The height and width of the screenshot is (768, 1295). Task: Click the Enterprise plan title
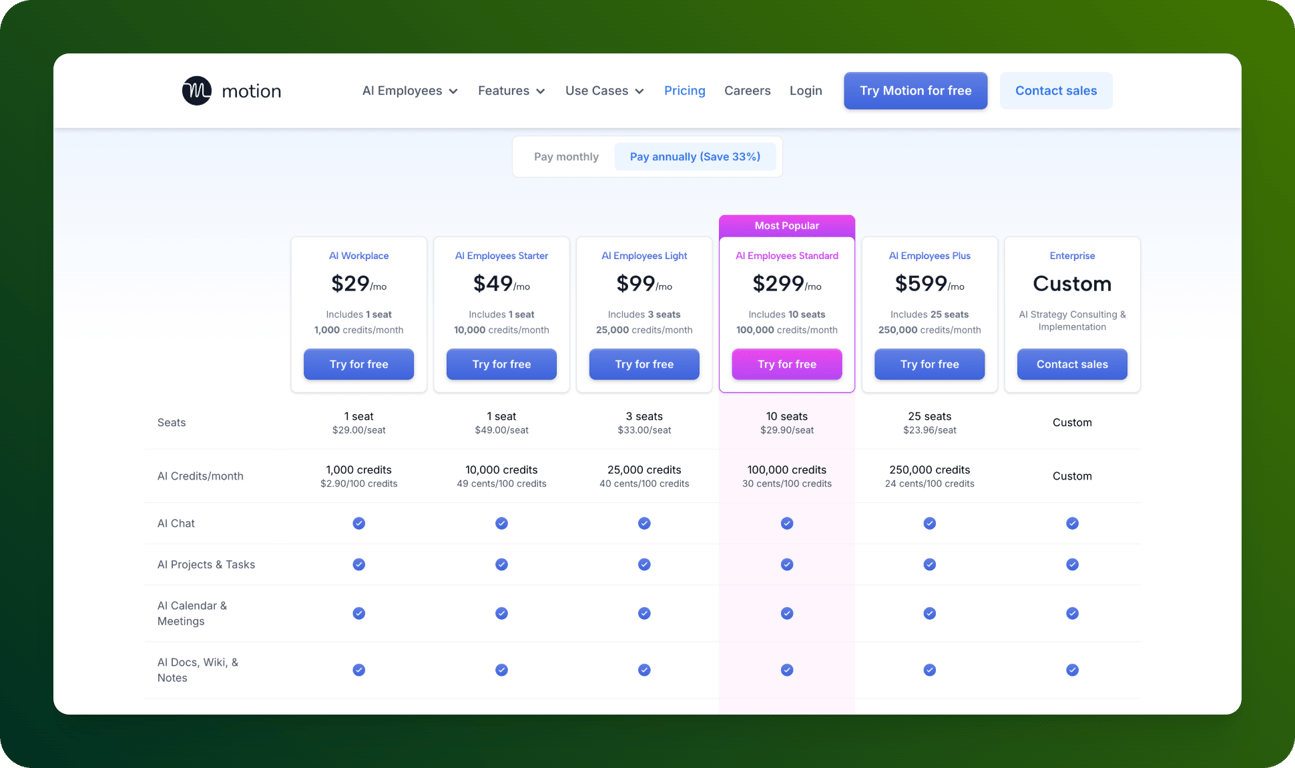pyautogui.click(x=1072, y=256)
